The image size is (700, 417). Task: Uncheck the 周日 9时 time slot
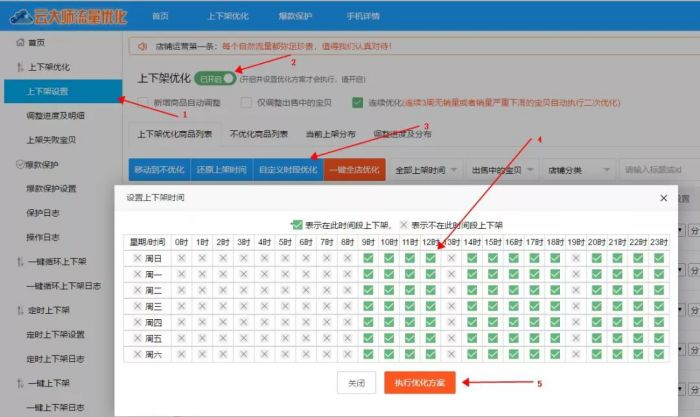click(368, 258)
